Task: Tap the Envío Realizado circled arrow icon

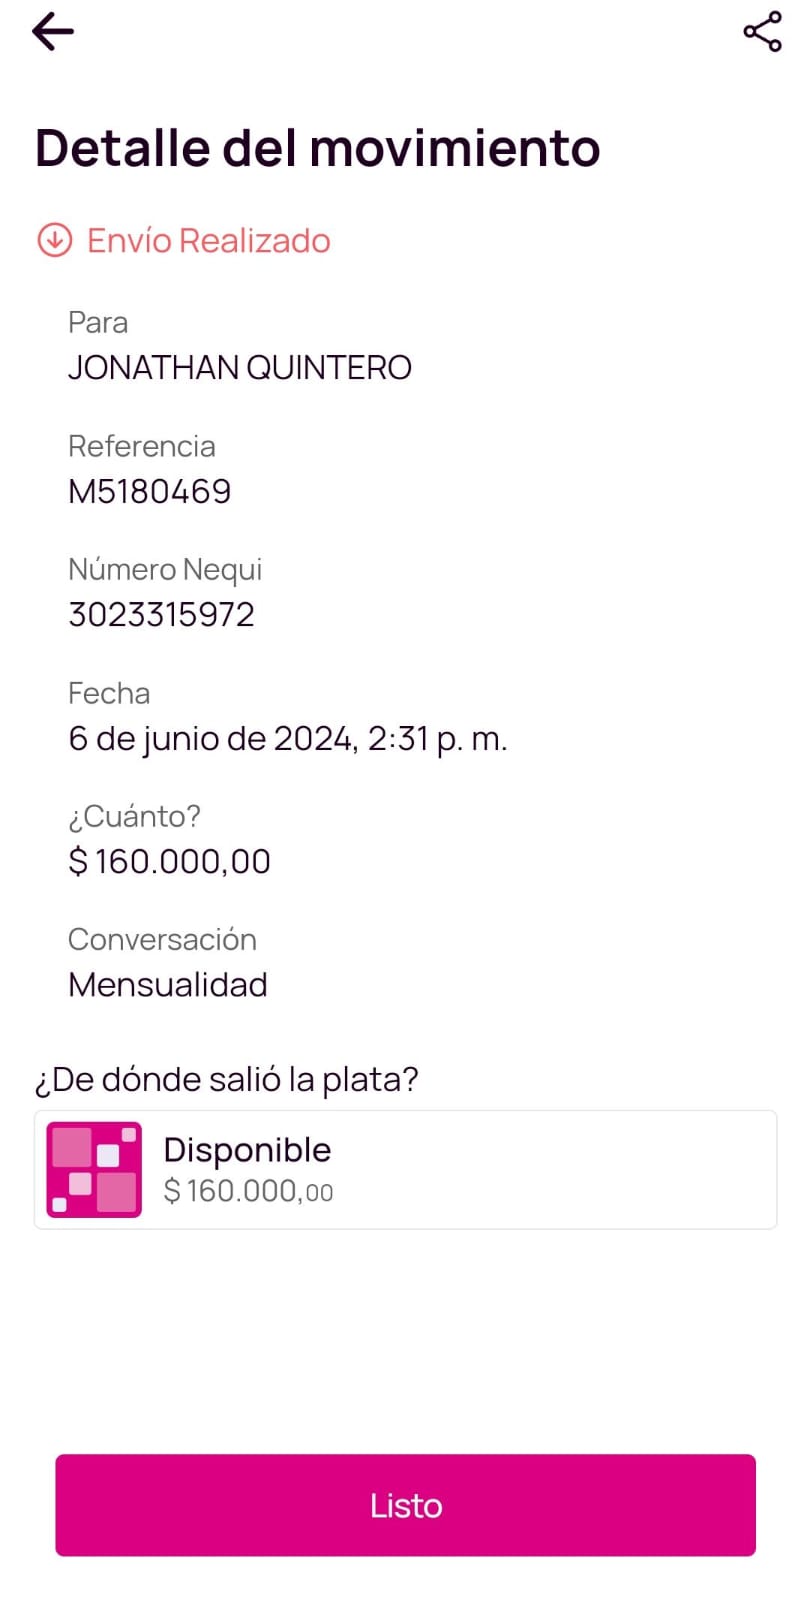Action: pyautogui.click(x=55, y=241)
